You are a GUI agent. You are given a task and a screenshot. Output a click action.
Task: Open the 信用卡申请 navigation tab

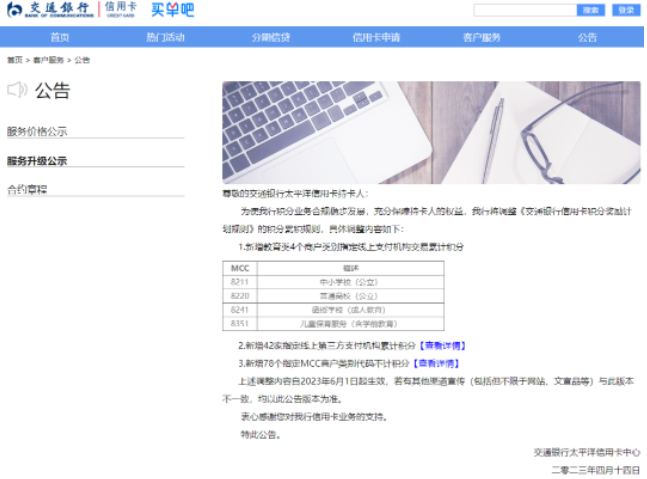pos(376,37)
